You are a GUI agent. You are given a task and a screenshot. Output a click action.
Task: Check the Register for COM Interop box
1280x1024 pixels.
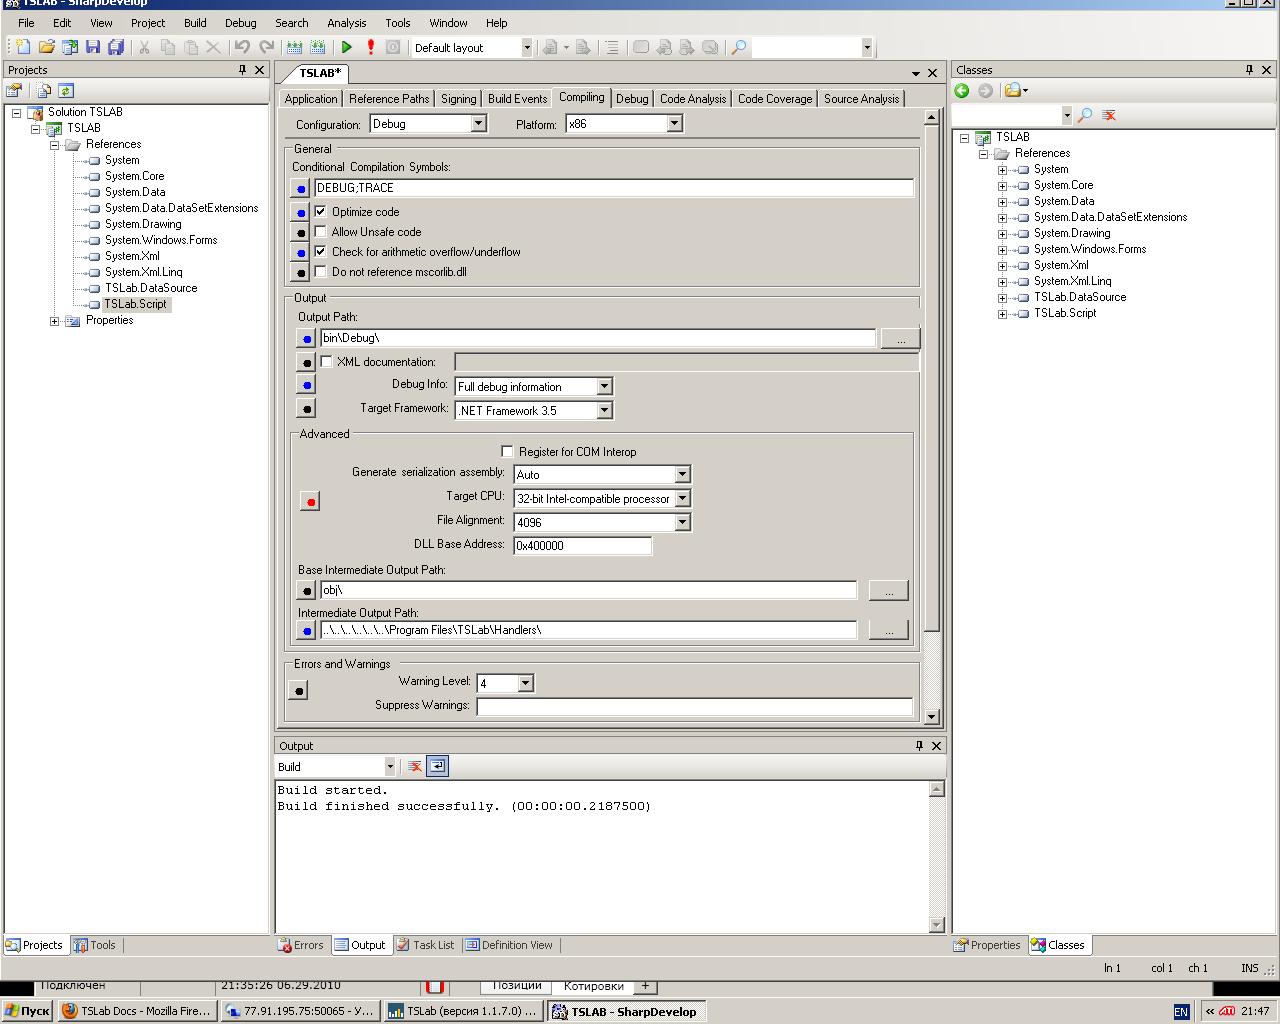pyautogui.click(x=507, y=452)
